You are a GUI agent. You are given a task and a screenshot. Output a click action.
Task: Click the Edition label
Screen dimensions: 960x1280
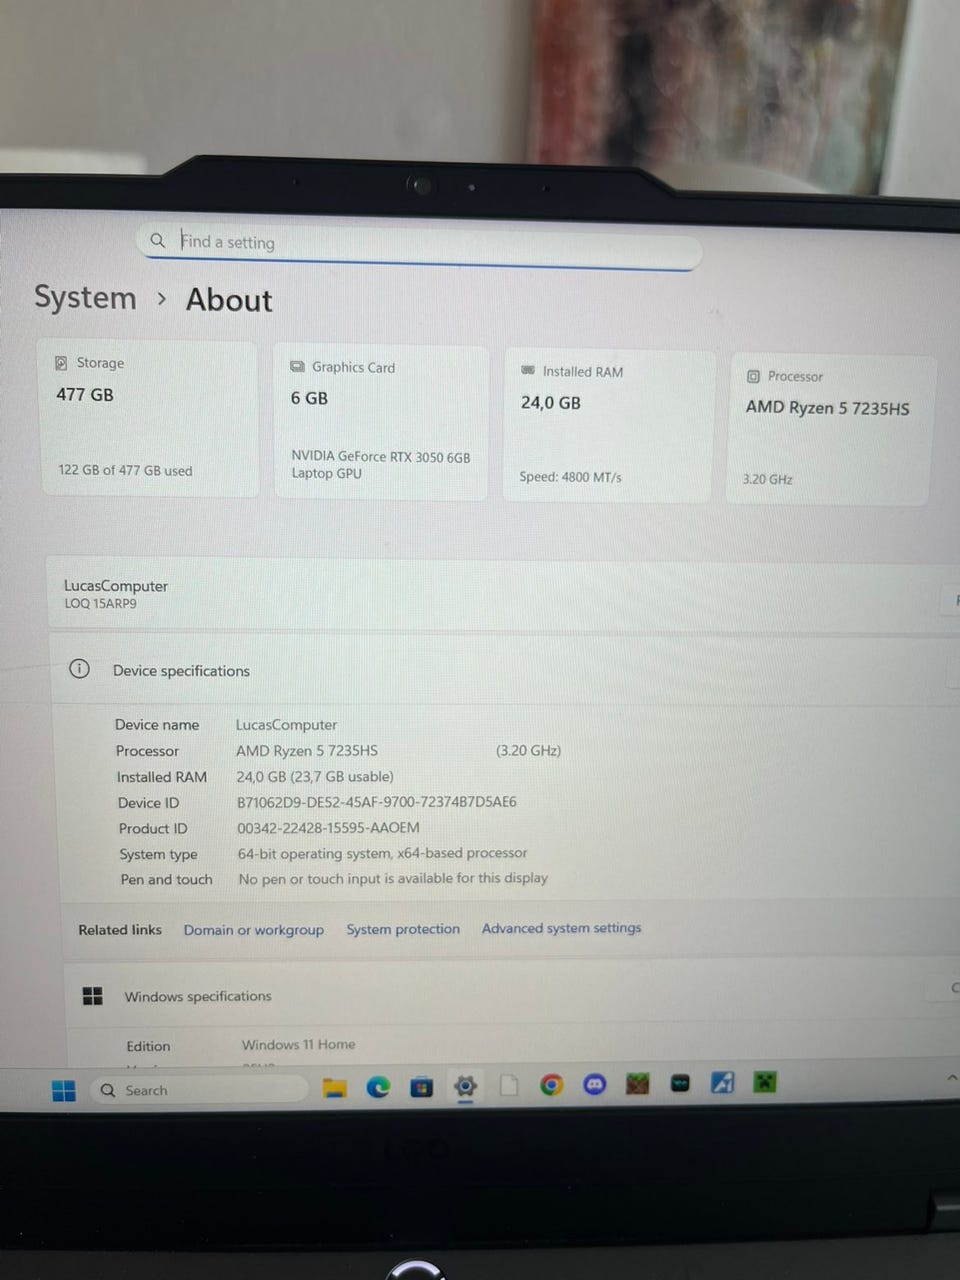point(148,1046)
